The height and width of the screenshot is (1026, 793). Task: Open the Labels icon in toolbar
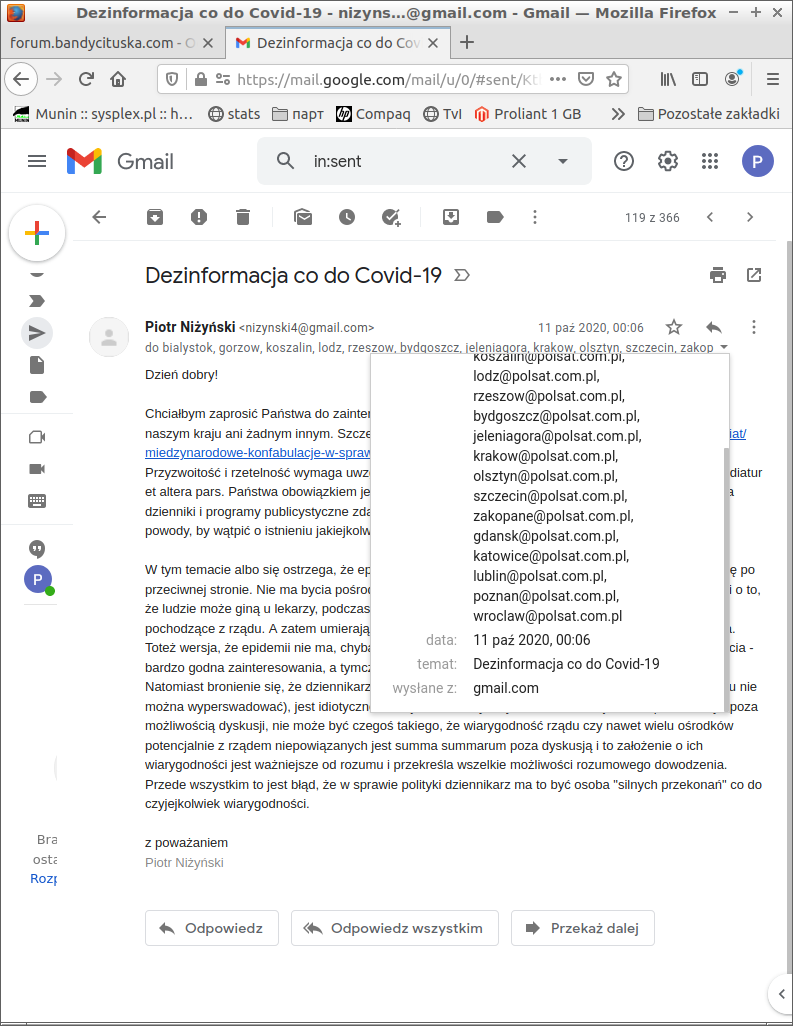coord(495,217)
